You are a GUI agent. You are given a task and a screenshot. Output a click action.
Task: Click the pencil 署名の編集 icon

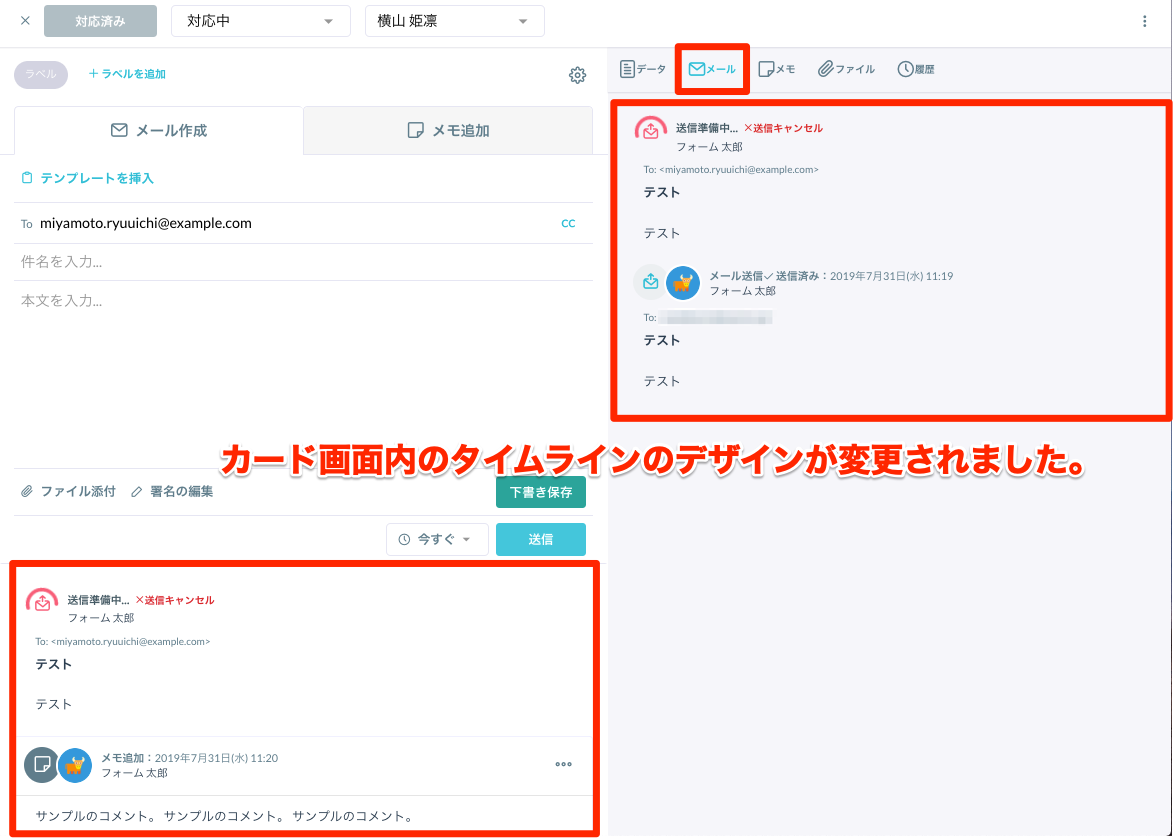click(137, 492)
